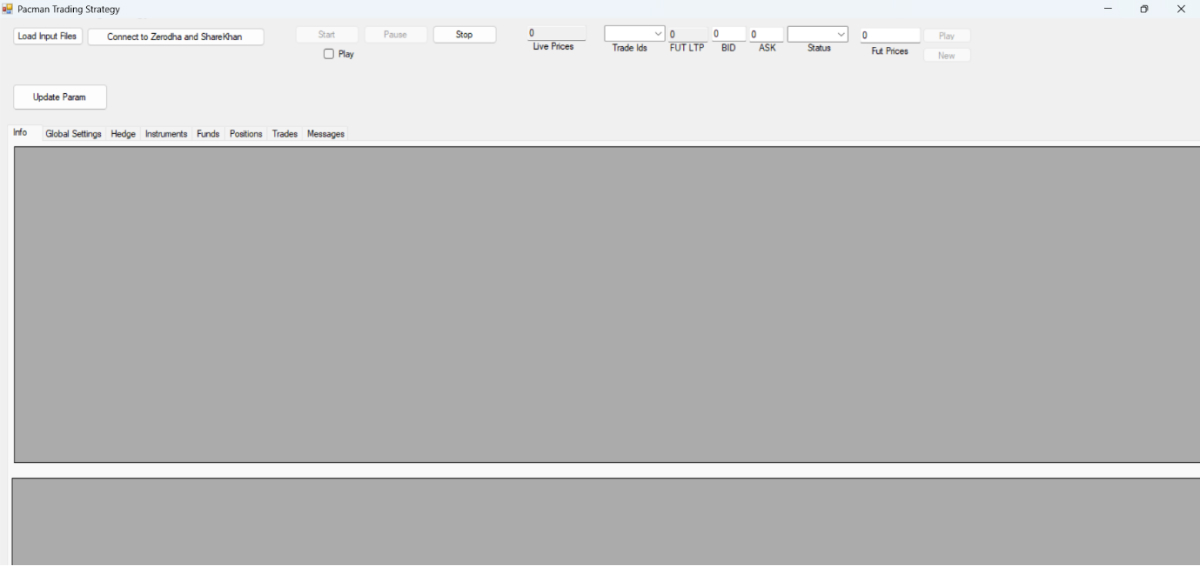The height and width of the screenshot is (566, 1200).
Task: Enable the Play checkbox
Action: (328, 54)
